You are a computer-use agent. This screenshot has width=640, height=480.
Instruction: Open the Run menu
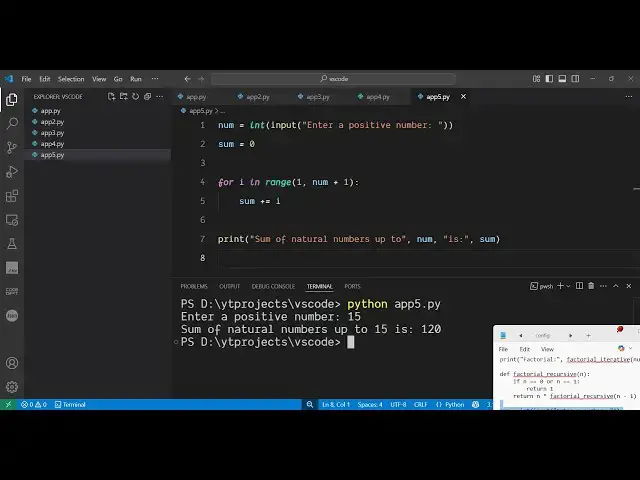click(136, 79)
